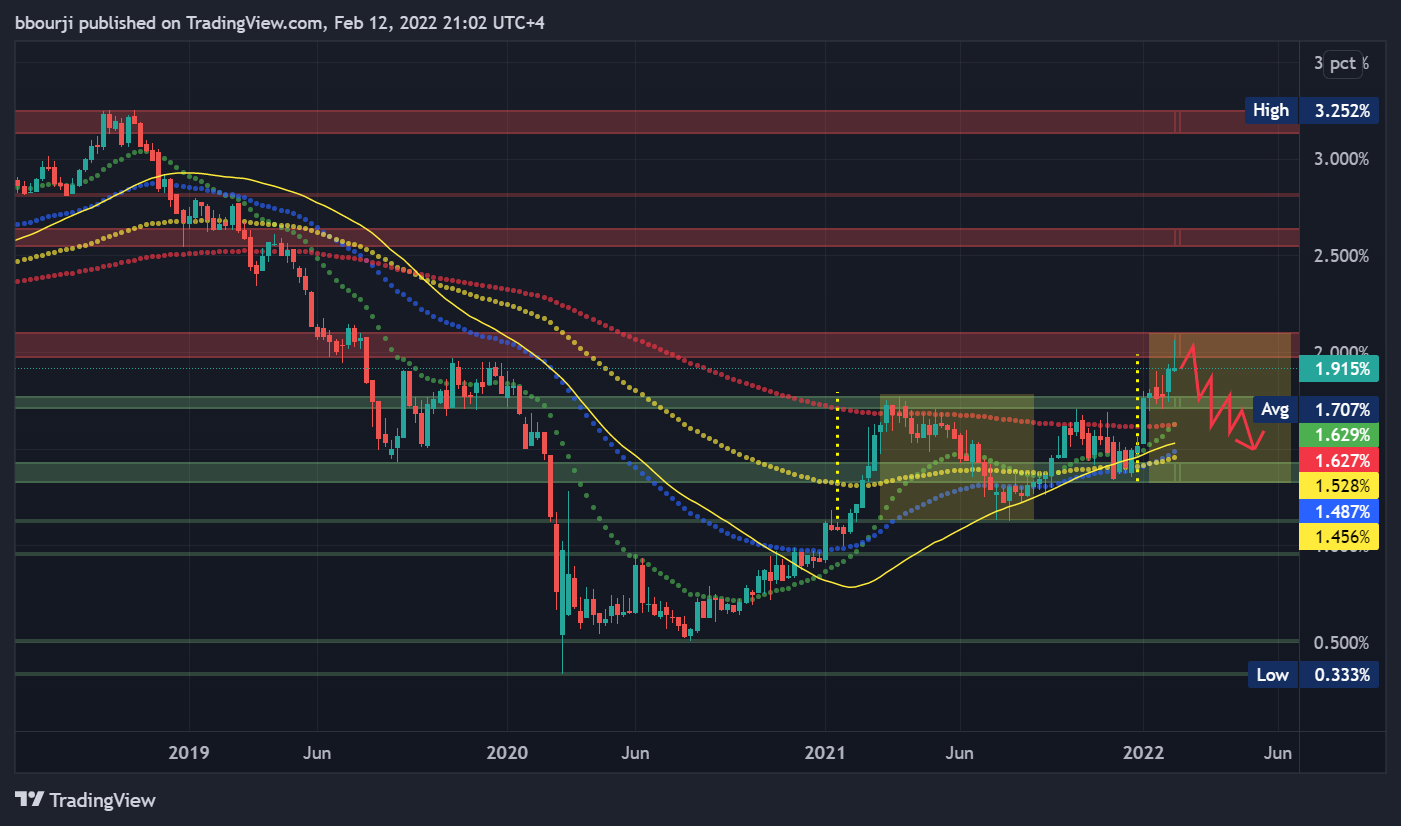Click the 0.500% price axis tick
The image size is (1401, 826).
[x=1340, y=642]
